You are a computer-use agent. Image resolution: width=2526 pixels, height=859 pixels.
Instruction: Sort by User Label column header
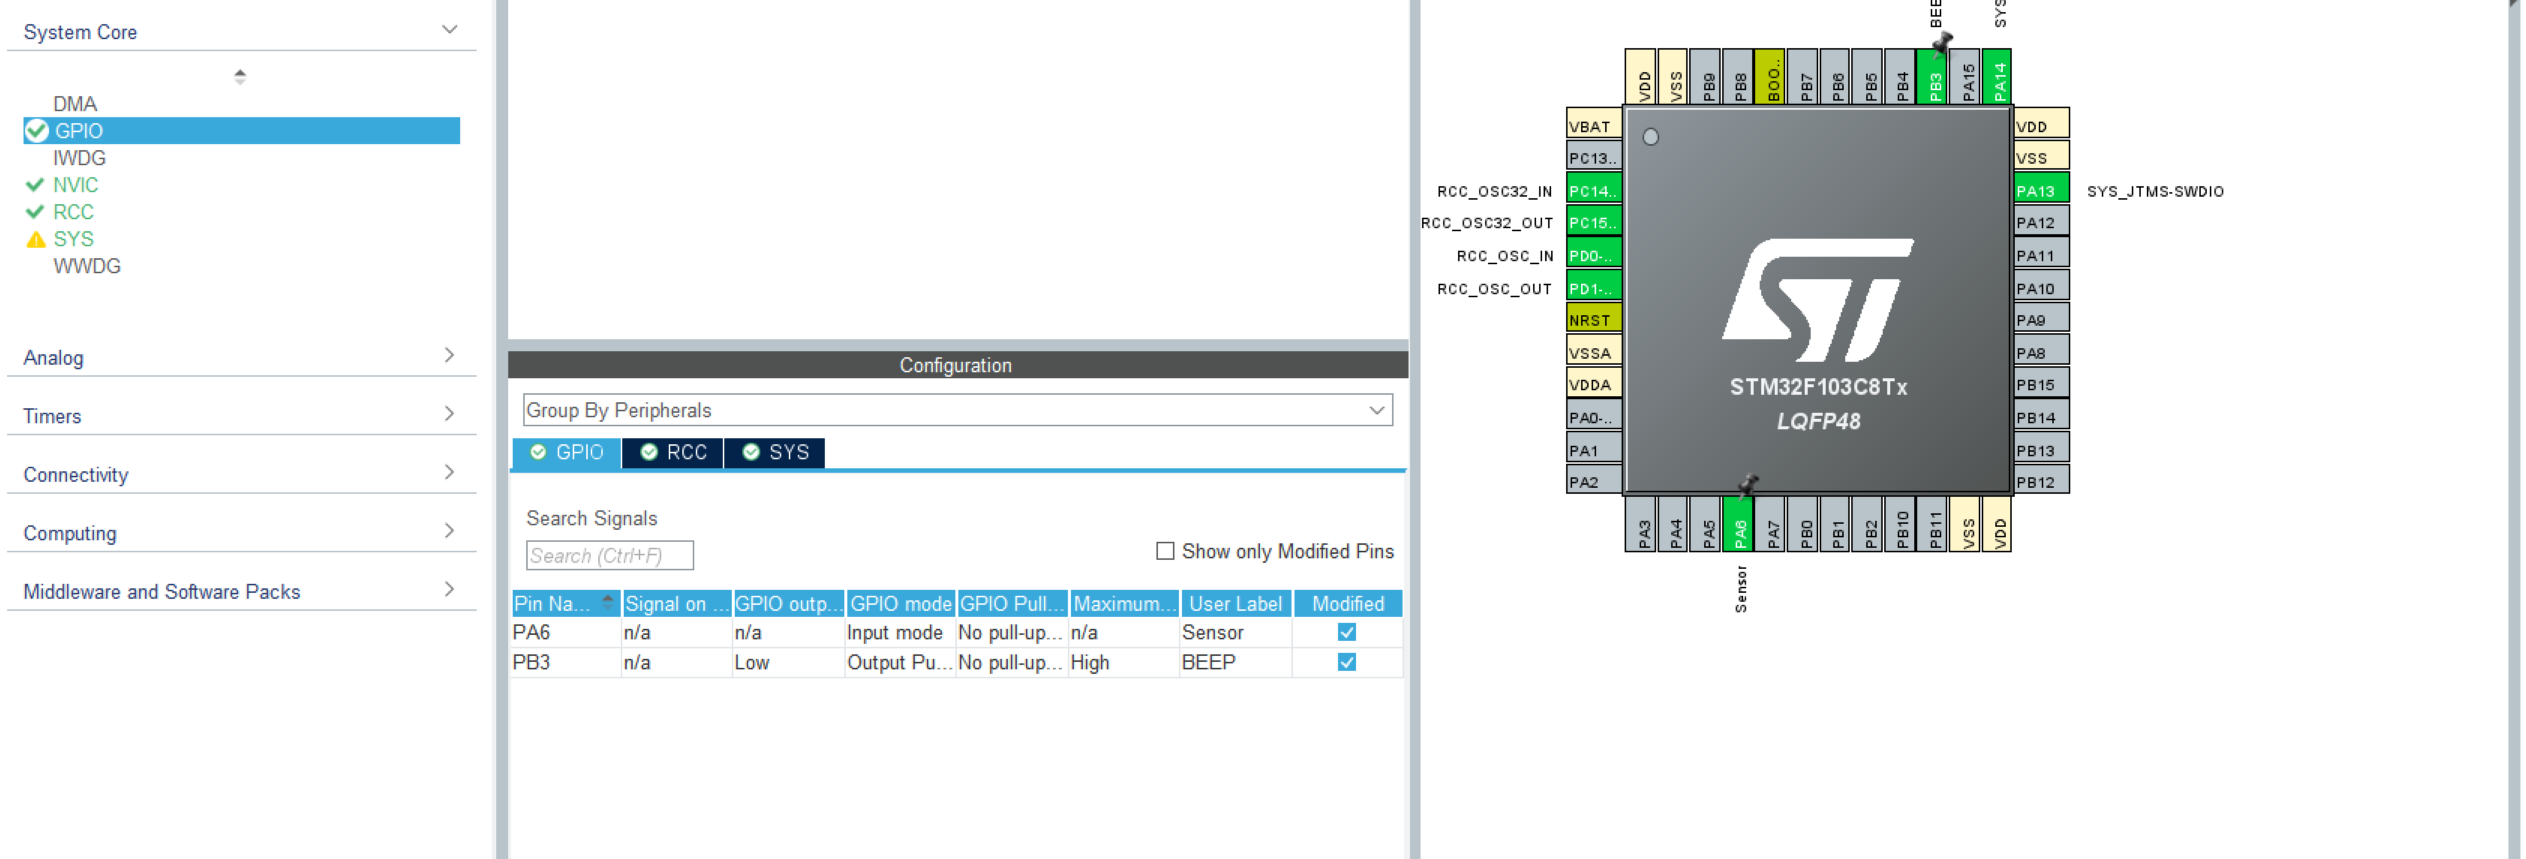[1236, 604]
